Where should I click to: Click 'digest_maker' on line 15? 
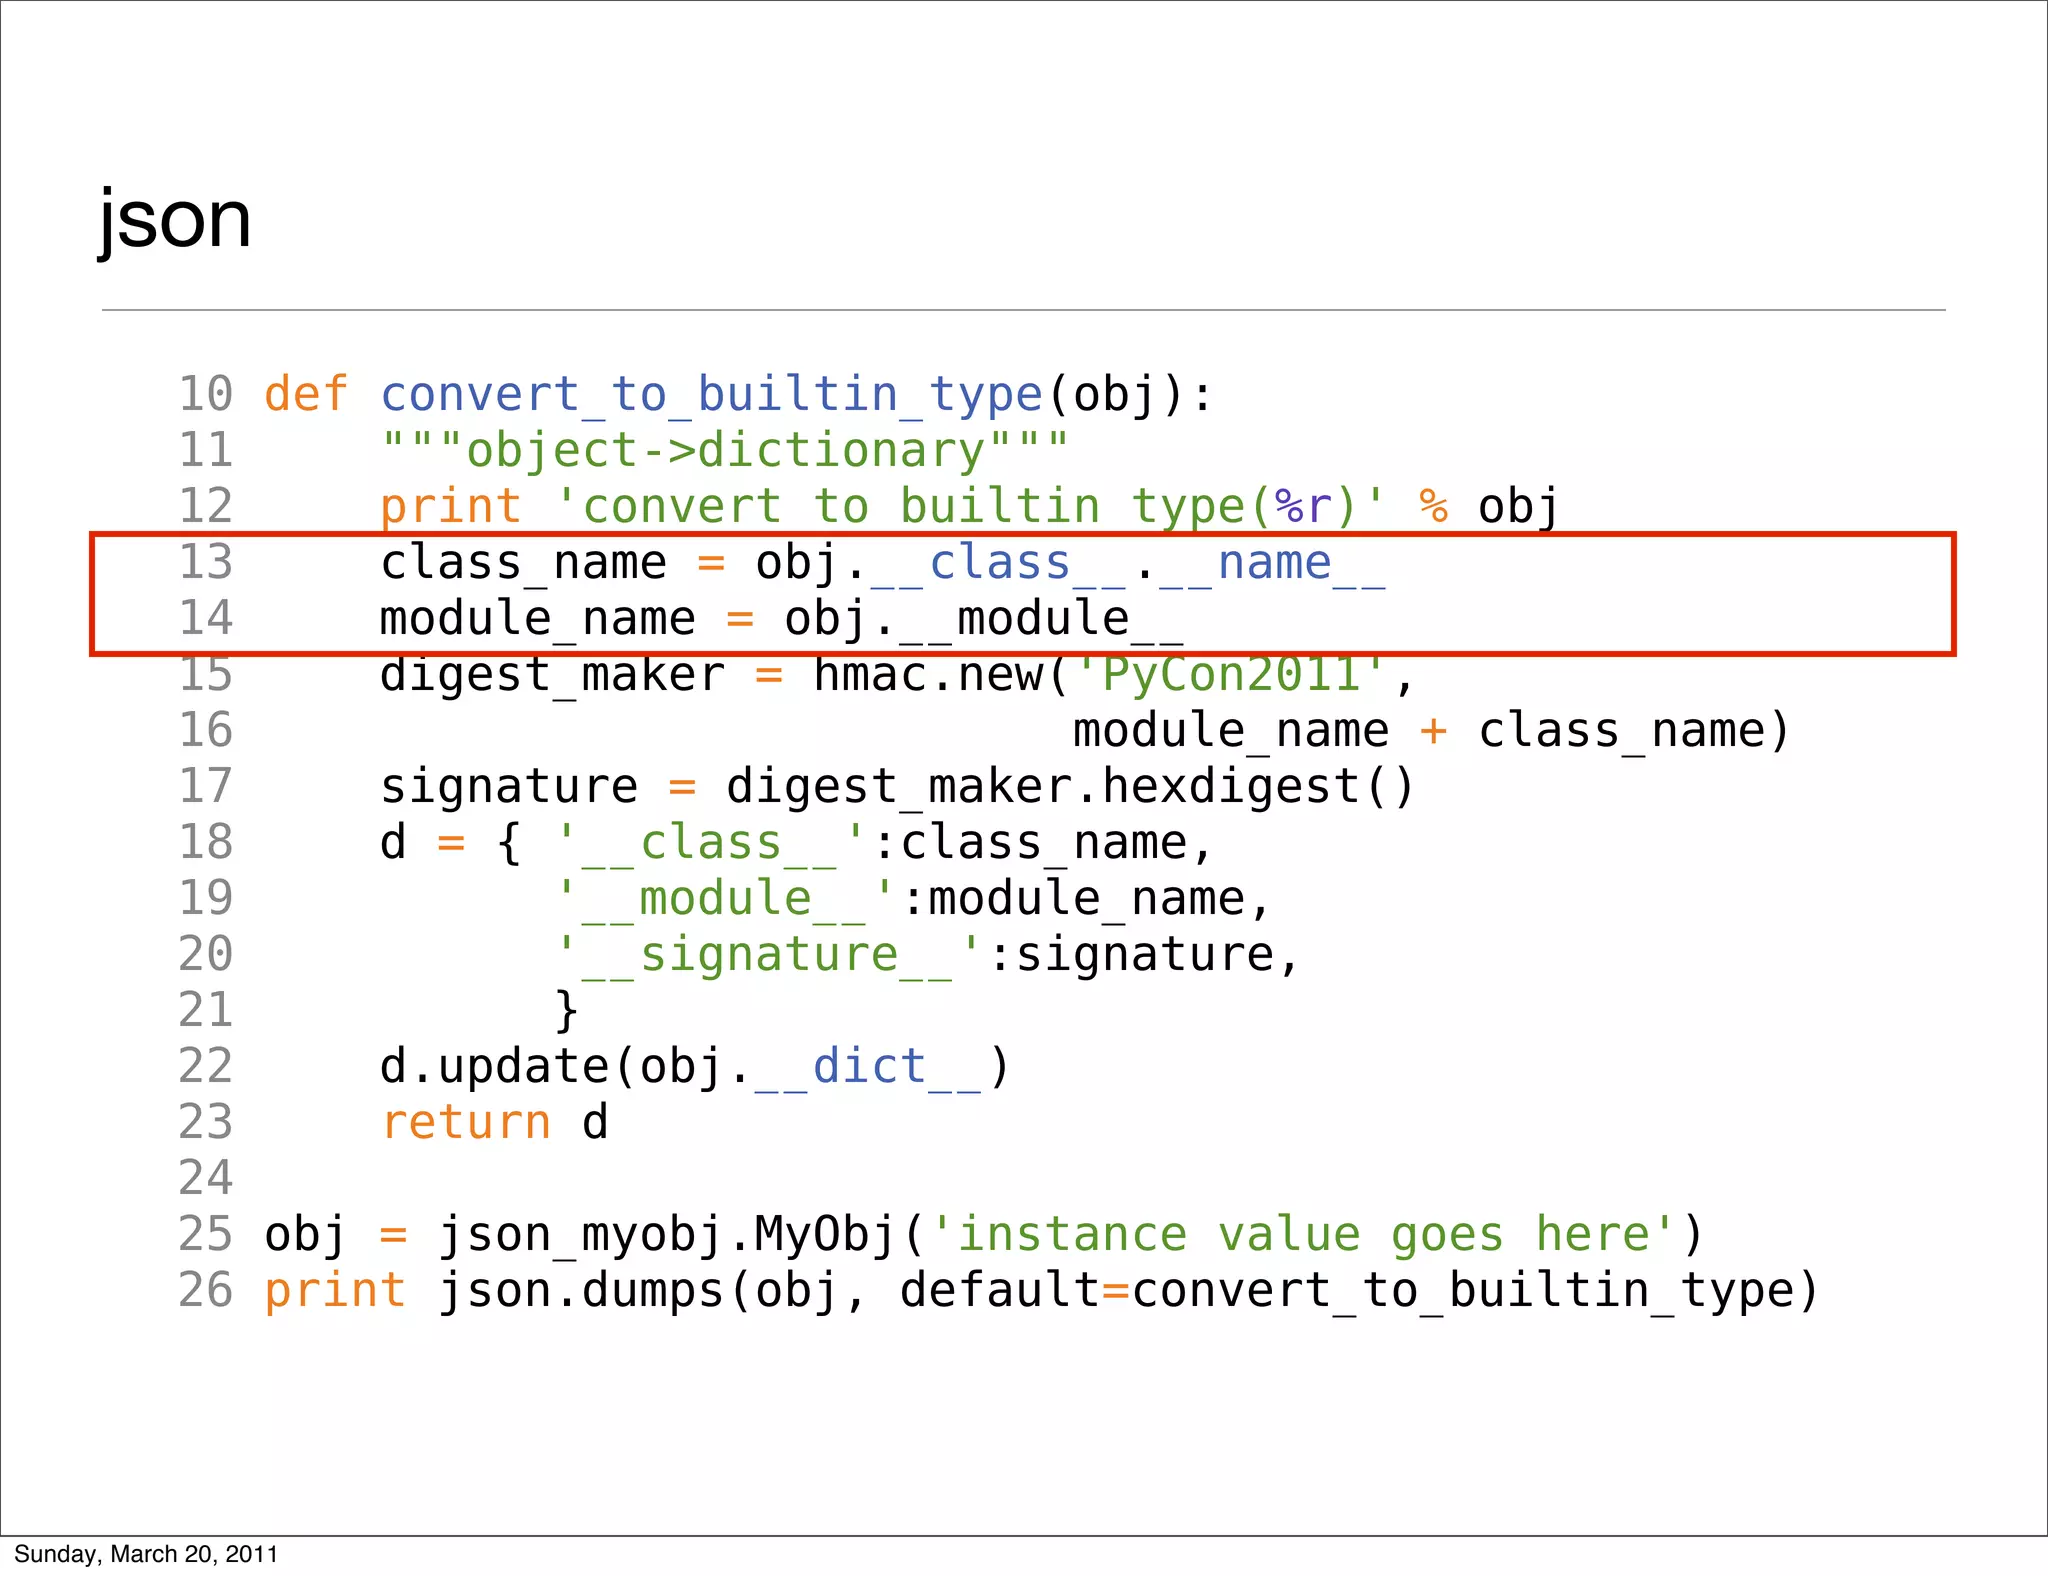point(552,675)
